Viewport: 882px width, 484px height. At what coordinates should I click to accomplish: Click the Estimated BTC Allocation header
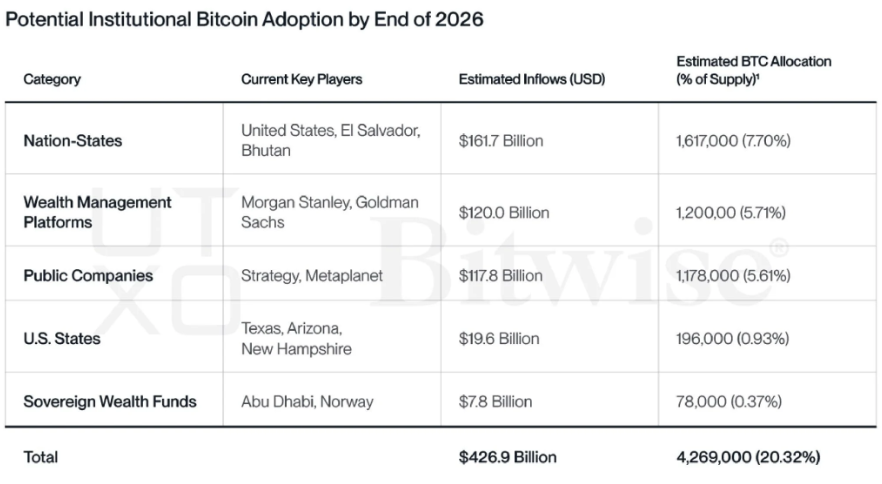(x=753, y=70)
